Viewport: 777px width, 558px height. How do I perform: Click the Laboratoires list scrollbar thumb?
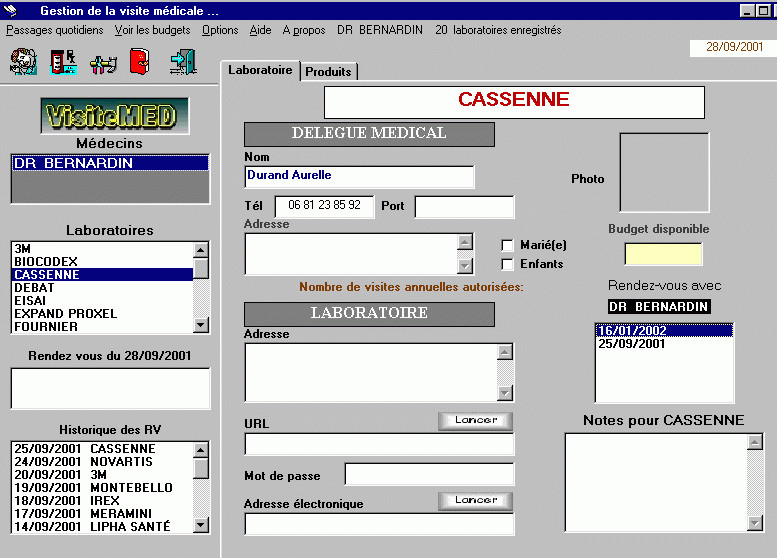point(200,268)
